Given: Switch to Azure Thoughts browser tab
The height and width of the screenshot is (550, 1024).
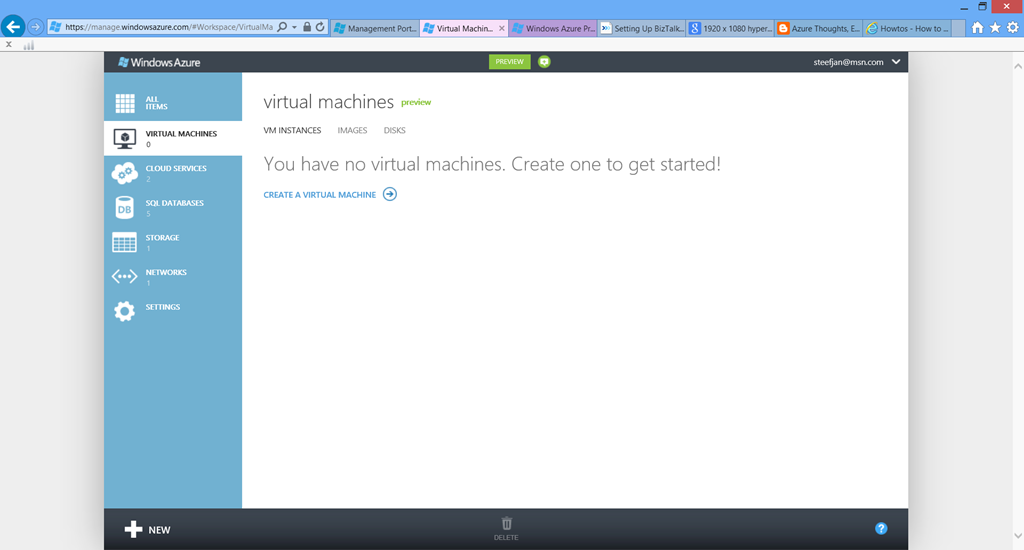Looking at the screenshot, I should pyautogui.click(x=819, y=28).
